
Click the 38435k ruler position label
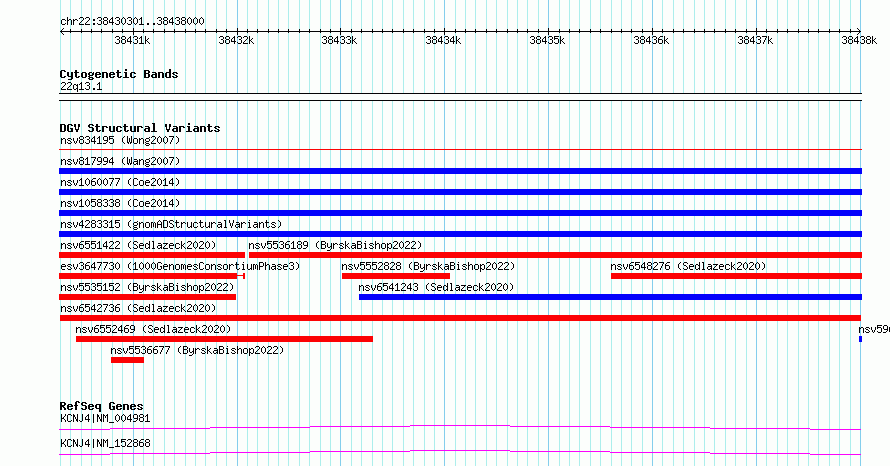[547, 40]
